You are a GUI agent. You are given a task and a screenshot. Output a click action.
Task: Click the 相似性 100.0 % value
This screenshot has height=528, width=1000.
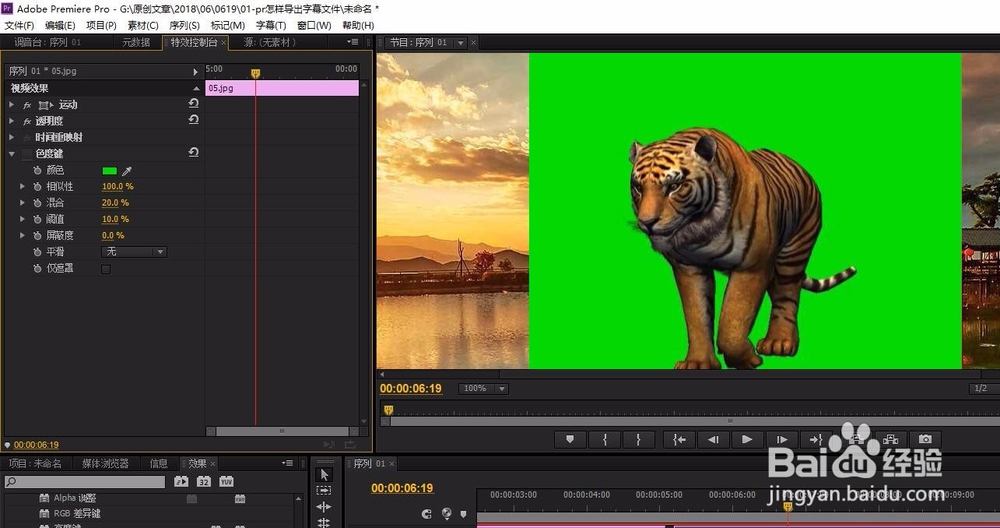point(117,186)
